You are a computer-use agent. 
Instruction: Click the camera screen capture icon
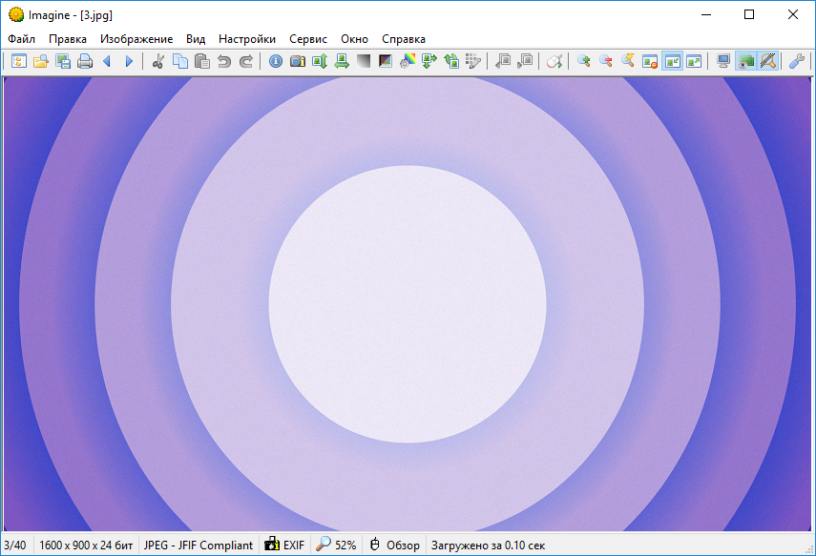297,62
